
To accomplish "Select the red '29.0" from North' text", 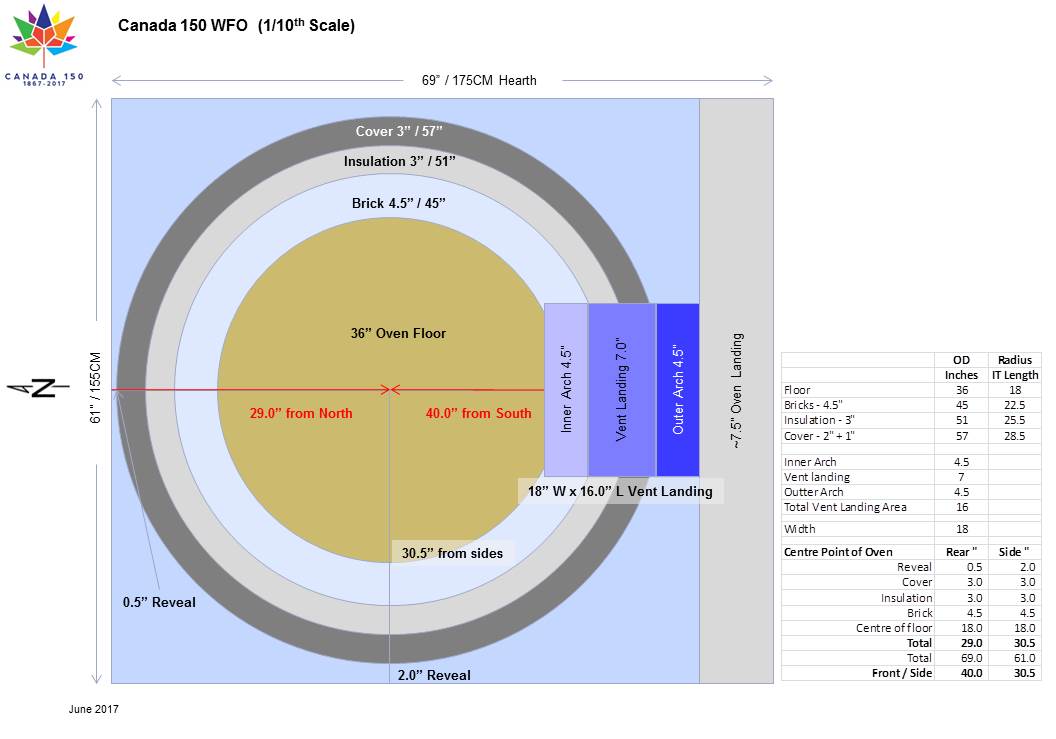I will [x=301, y=413].
